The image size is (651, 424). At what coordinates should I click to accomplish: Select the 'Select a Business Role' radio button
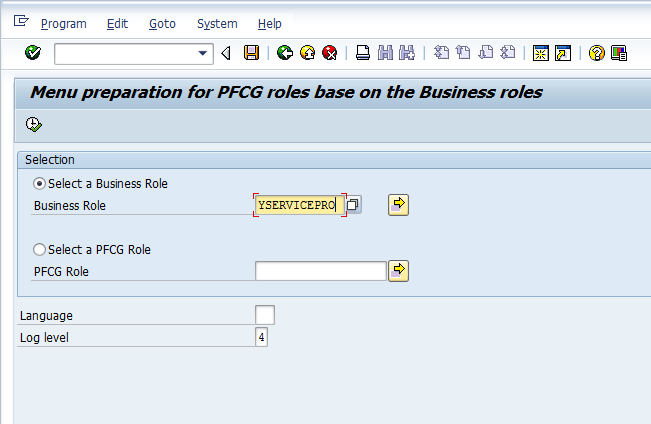[x=39, y=184]
